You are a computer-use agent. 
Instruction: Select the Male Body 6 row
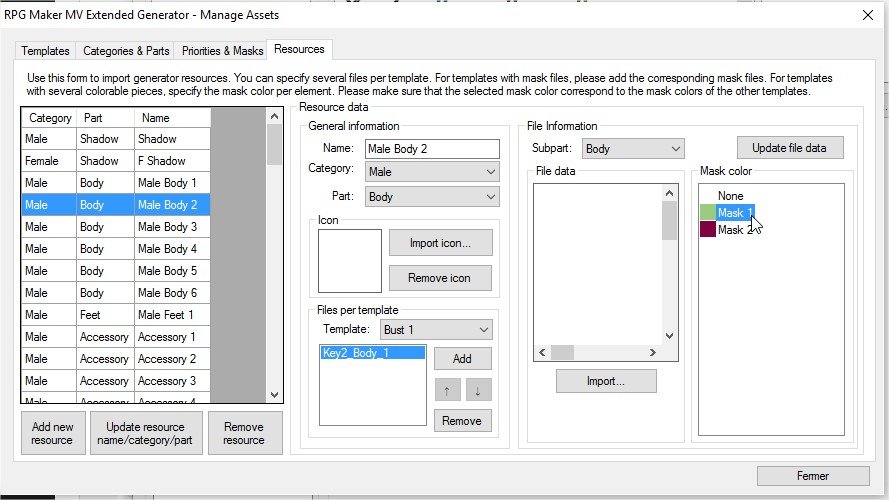pos(116,293)
